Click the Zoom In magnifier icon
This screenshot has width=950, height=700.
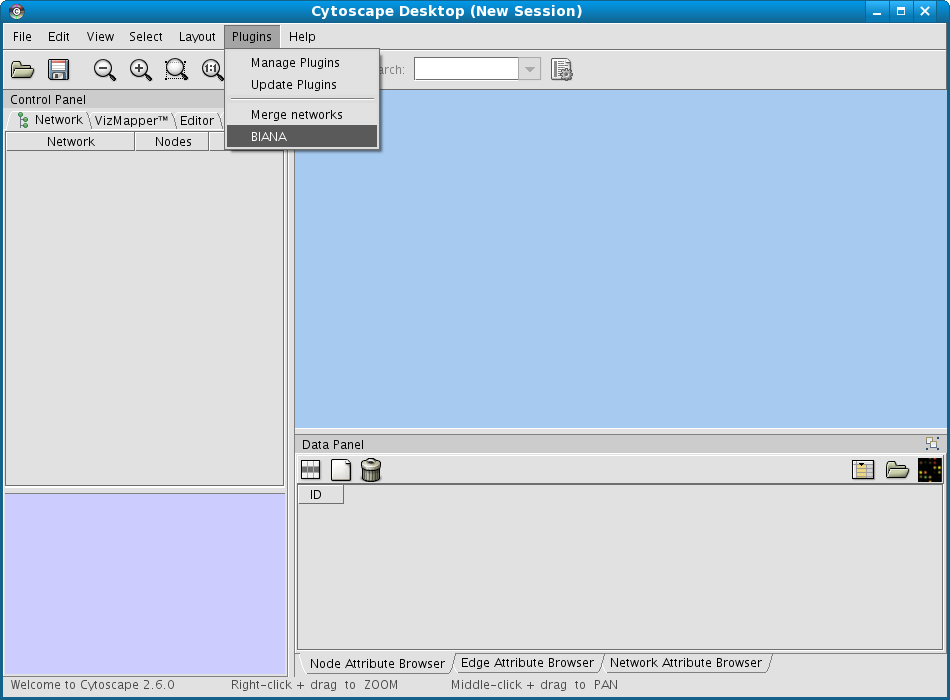coord(141,70)
